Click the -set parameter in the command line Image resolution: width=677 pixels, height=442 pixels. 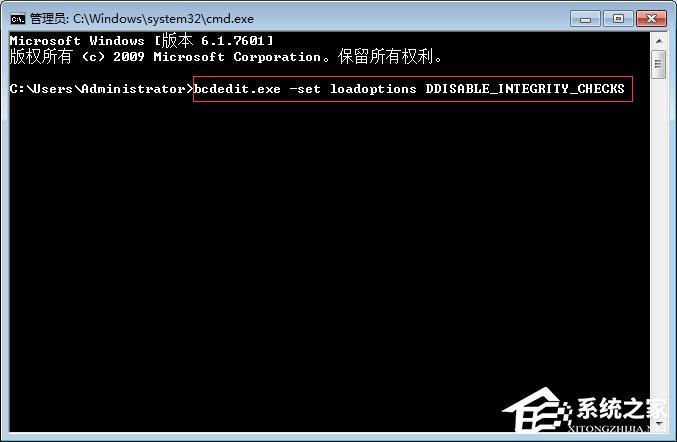tap(305, 89)
